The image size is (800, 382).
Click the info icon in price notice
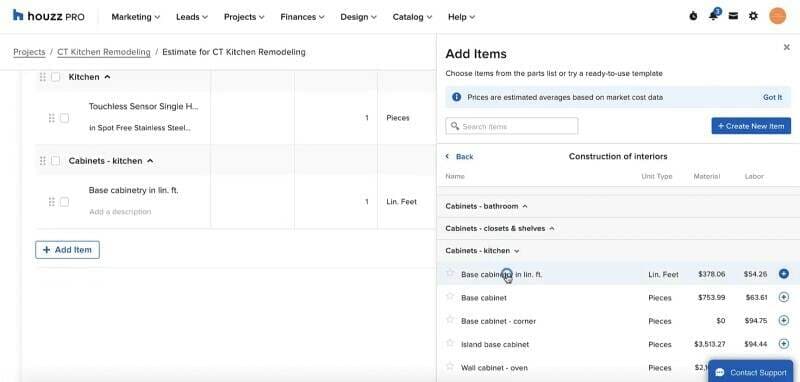(456, 97)
